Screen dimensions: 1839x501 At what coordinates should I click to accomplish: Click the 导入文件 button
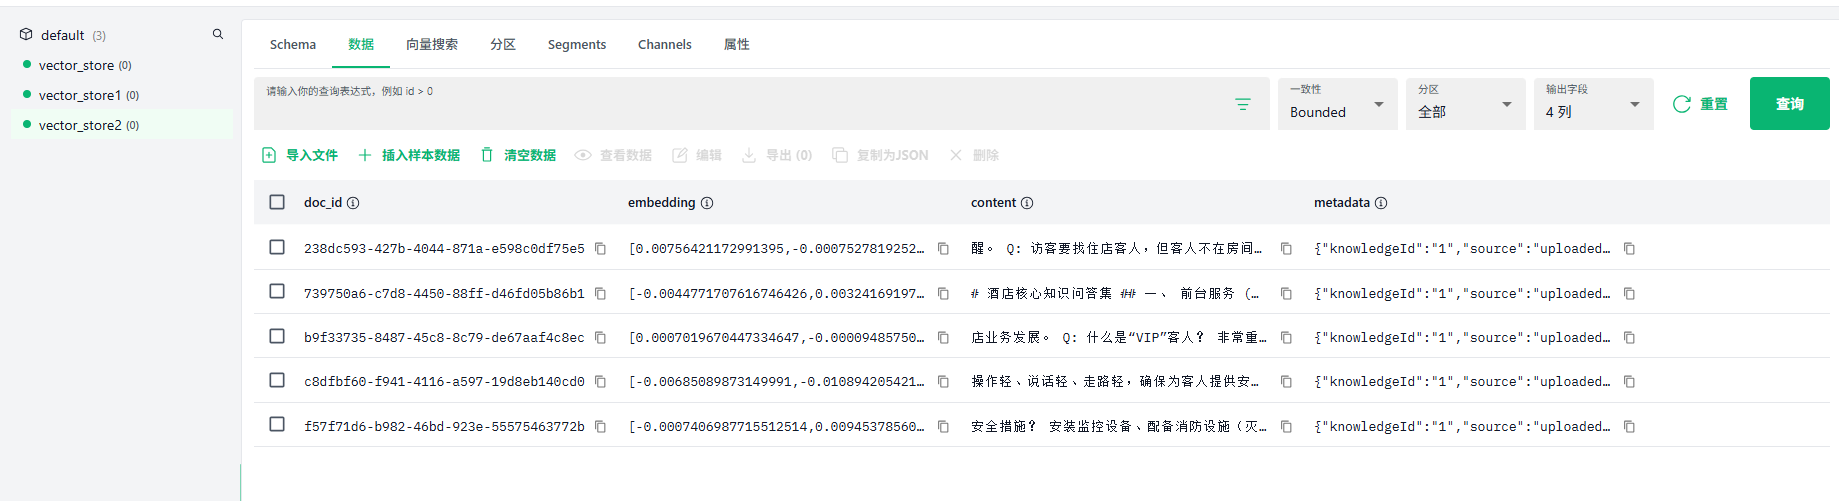pyautogui.click(x=300, y=155)
